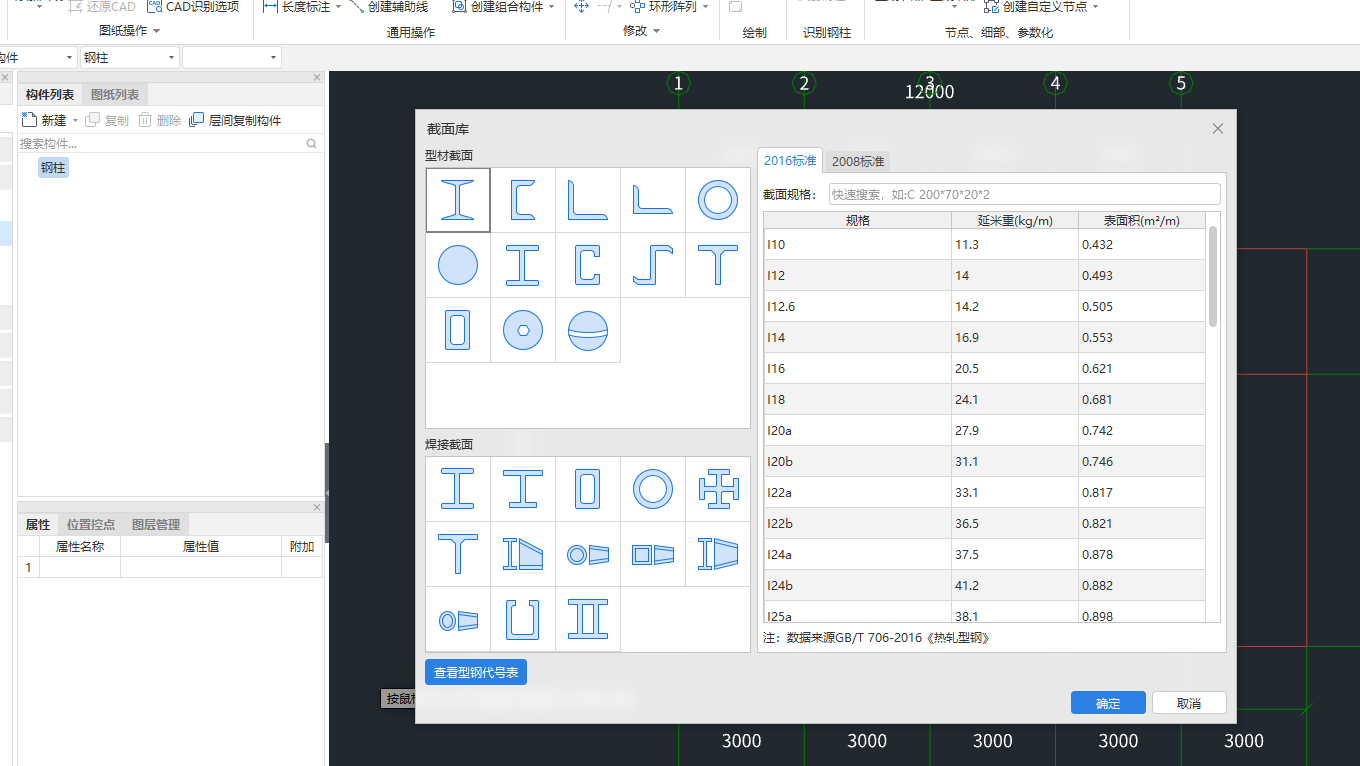Select the I22b specification row
This screenshot has width=1360, height=766.
tap(985, 523)
